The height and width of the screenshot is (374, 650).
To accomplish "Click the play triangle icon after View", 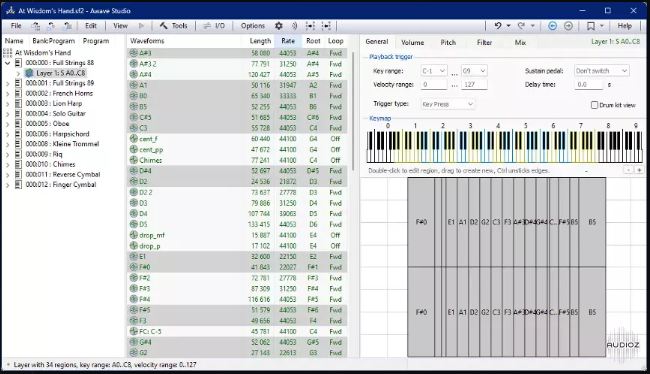I will click(x=141, y=26).
